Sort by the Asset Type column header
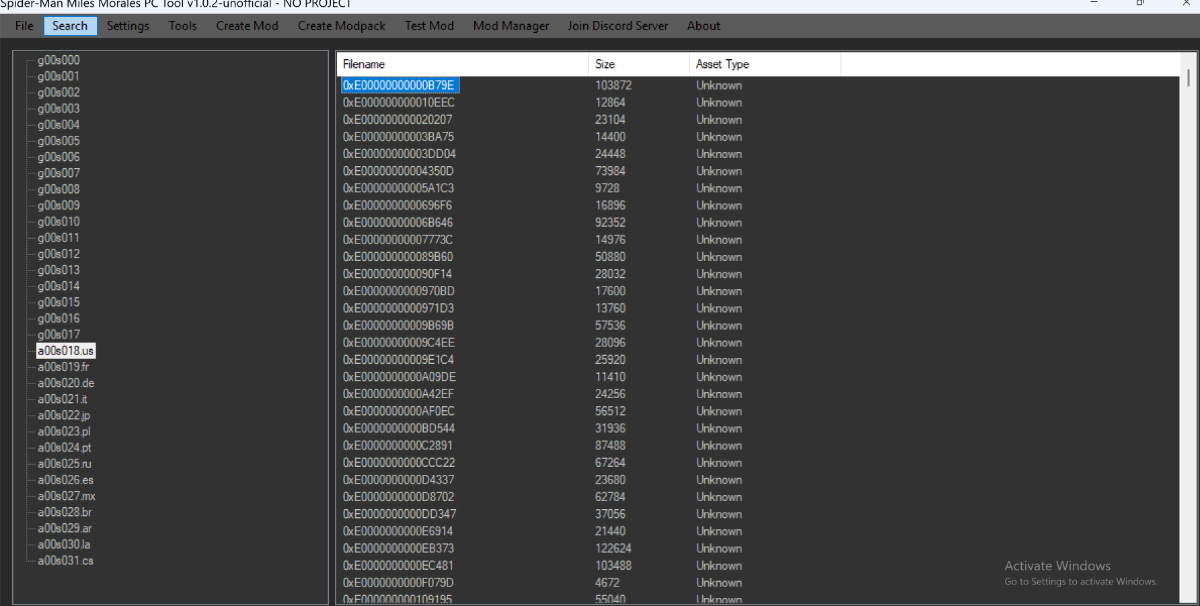Image resolution: width=1200 pixels, height=606 pixels. (765, 64)
